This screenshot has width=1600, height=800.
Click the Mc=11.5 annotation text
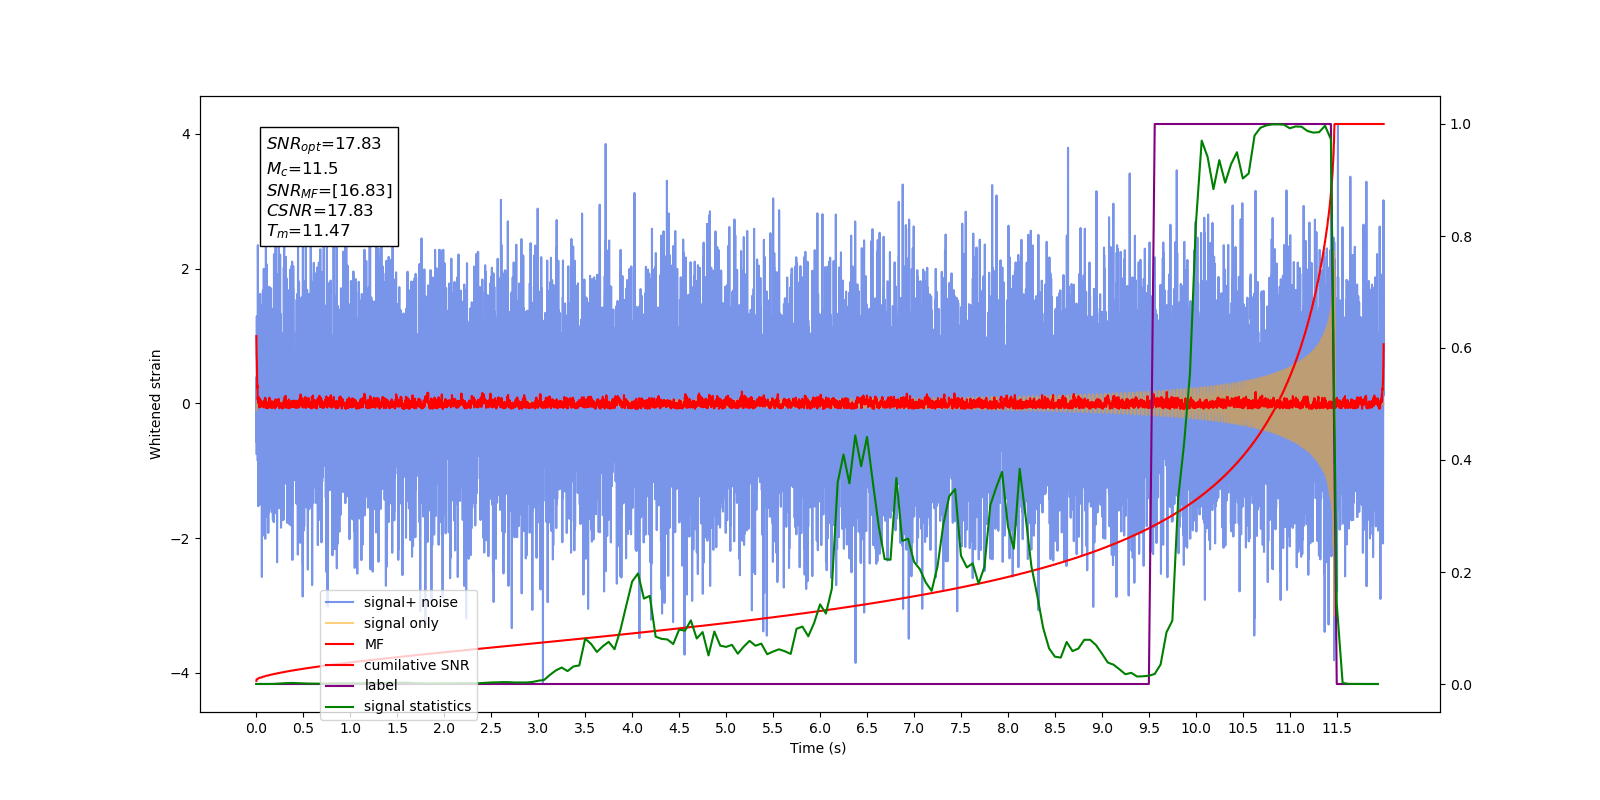click(x=302, y=169)
